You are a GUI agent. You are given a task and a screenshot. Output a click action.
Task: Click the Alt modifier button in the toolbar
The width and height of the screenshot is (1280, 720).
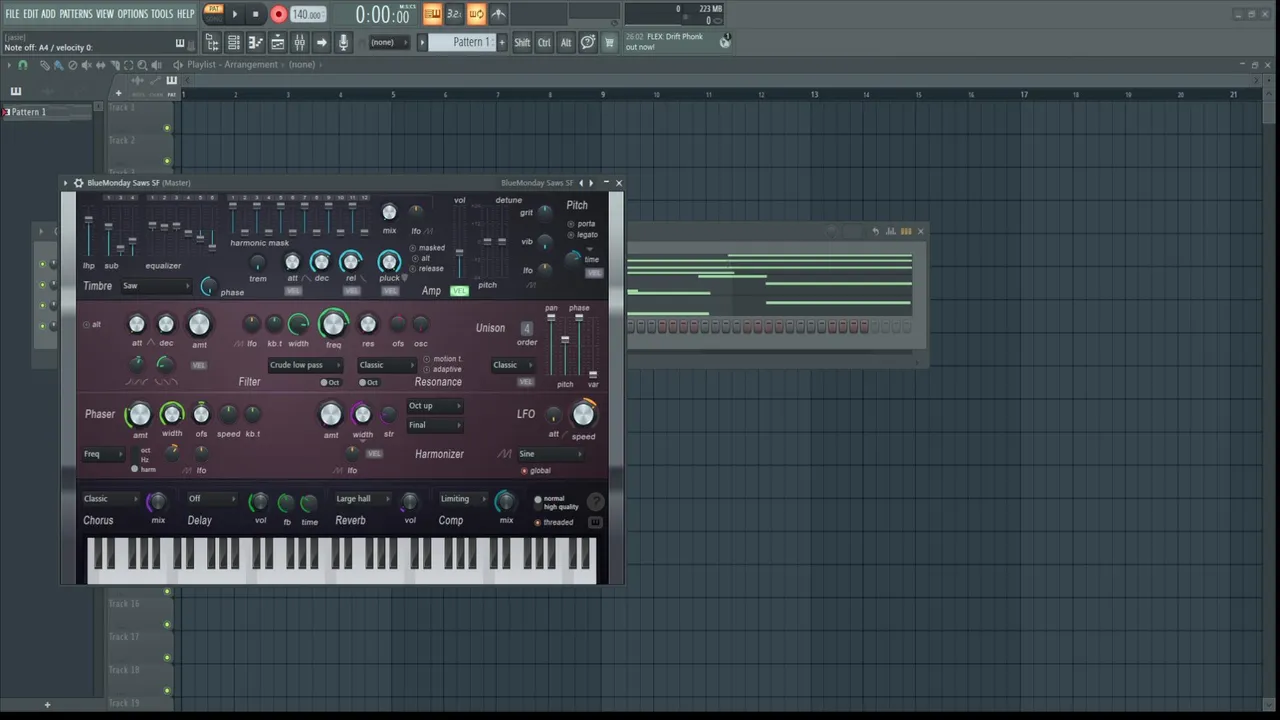[566, 42]
